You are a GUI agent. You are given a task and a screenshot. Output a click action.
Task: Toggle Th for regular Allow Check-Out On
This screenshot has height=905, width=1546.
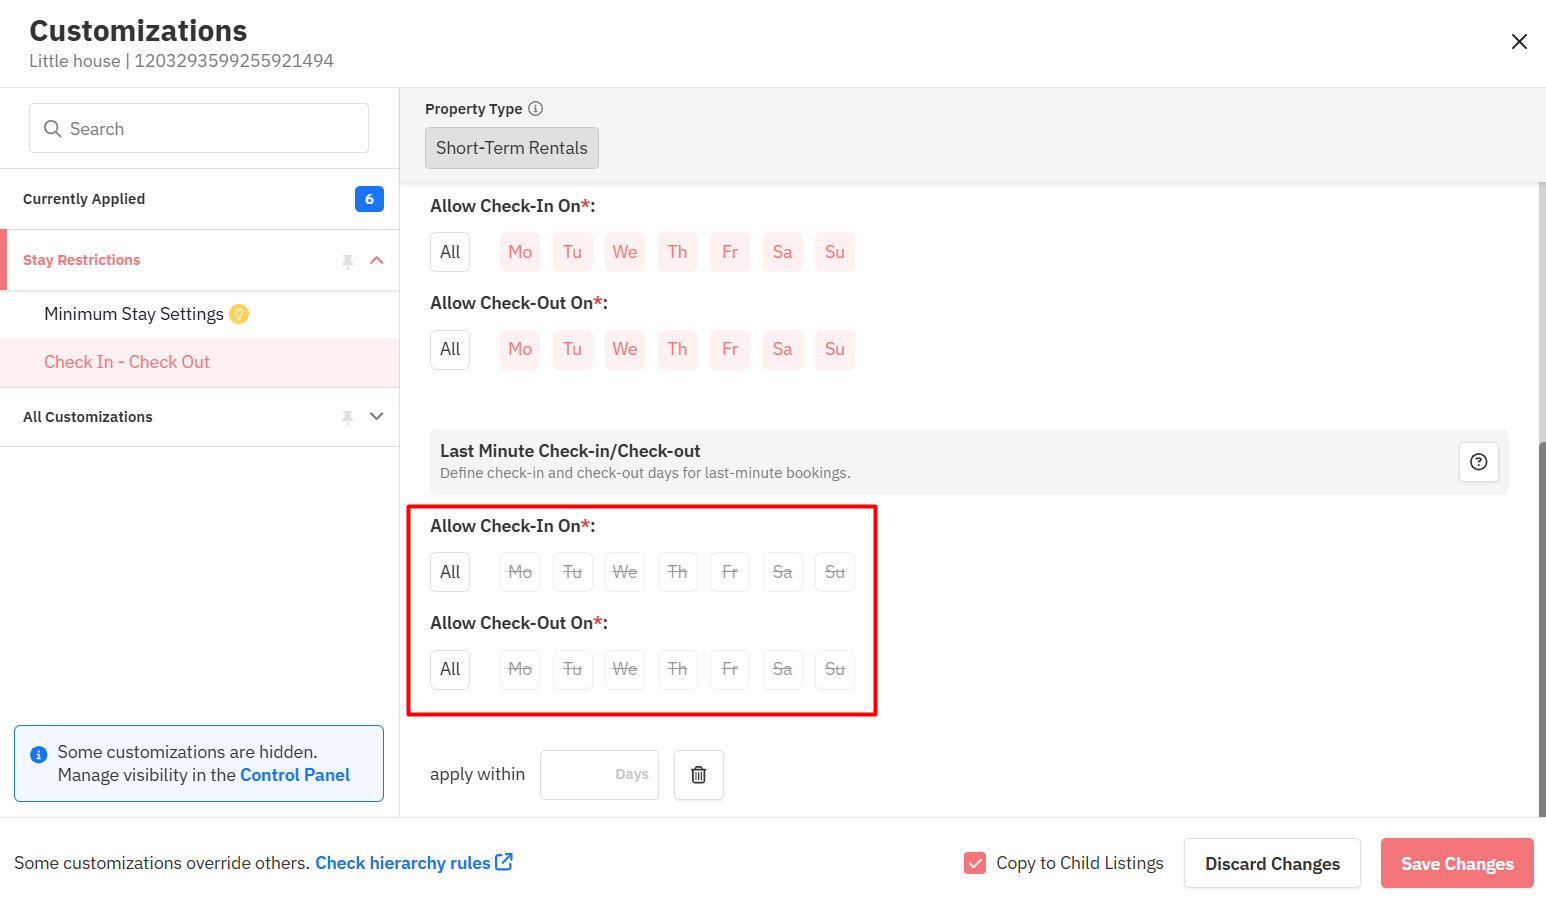click(x=677, y=349)
